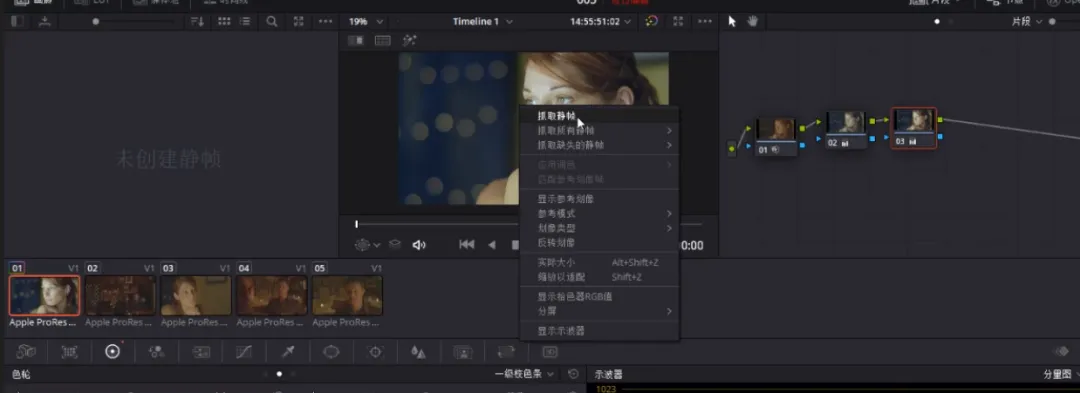1080x393 pixels.
Task: Open the Color Wheels palette icon
Action: [x=113, y=352]
